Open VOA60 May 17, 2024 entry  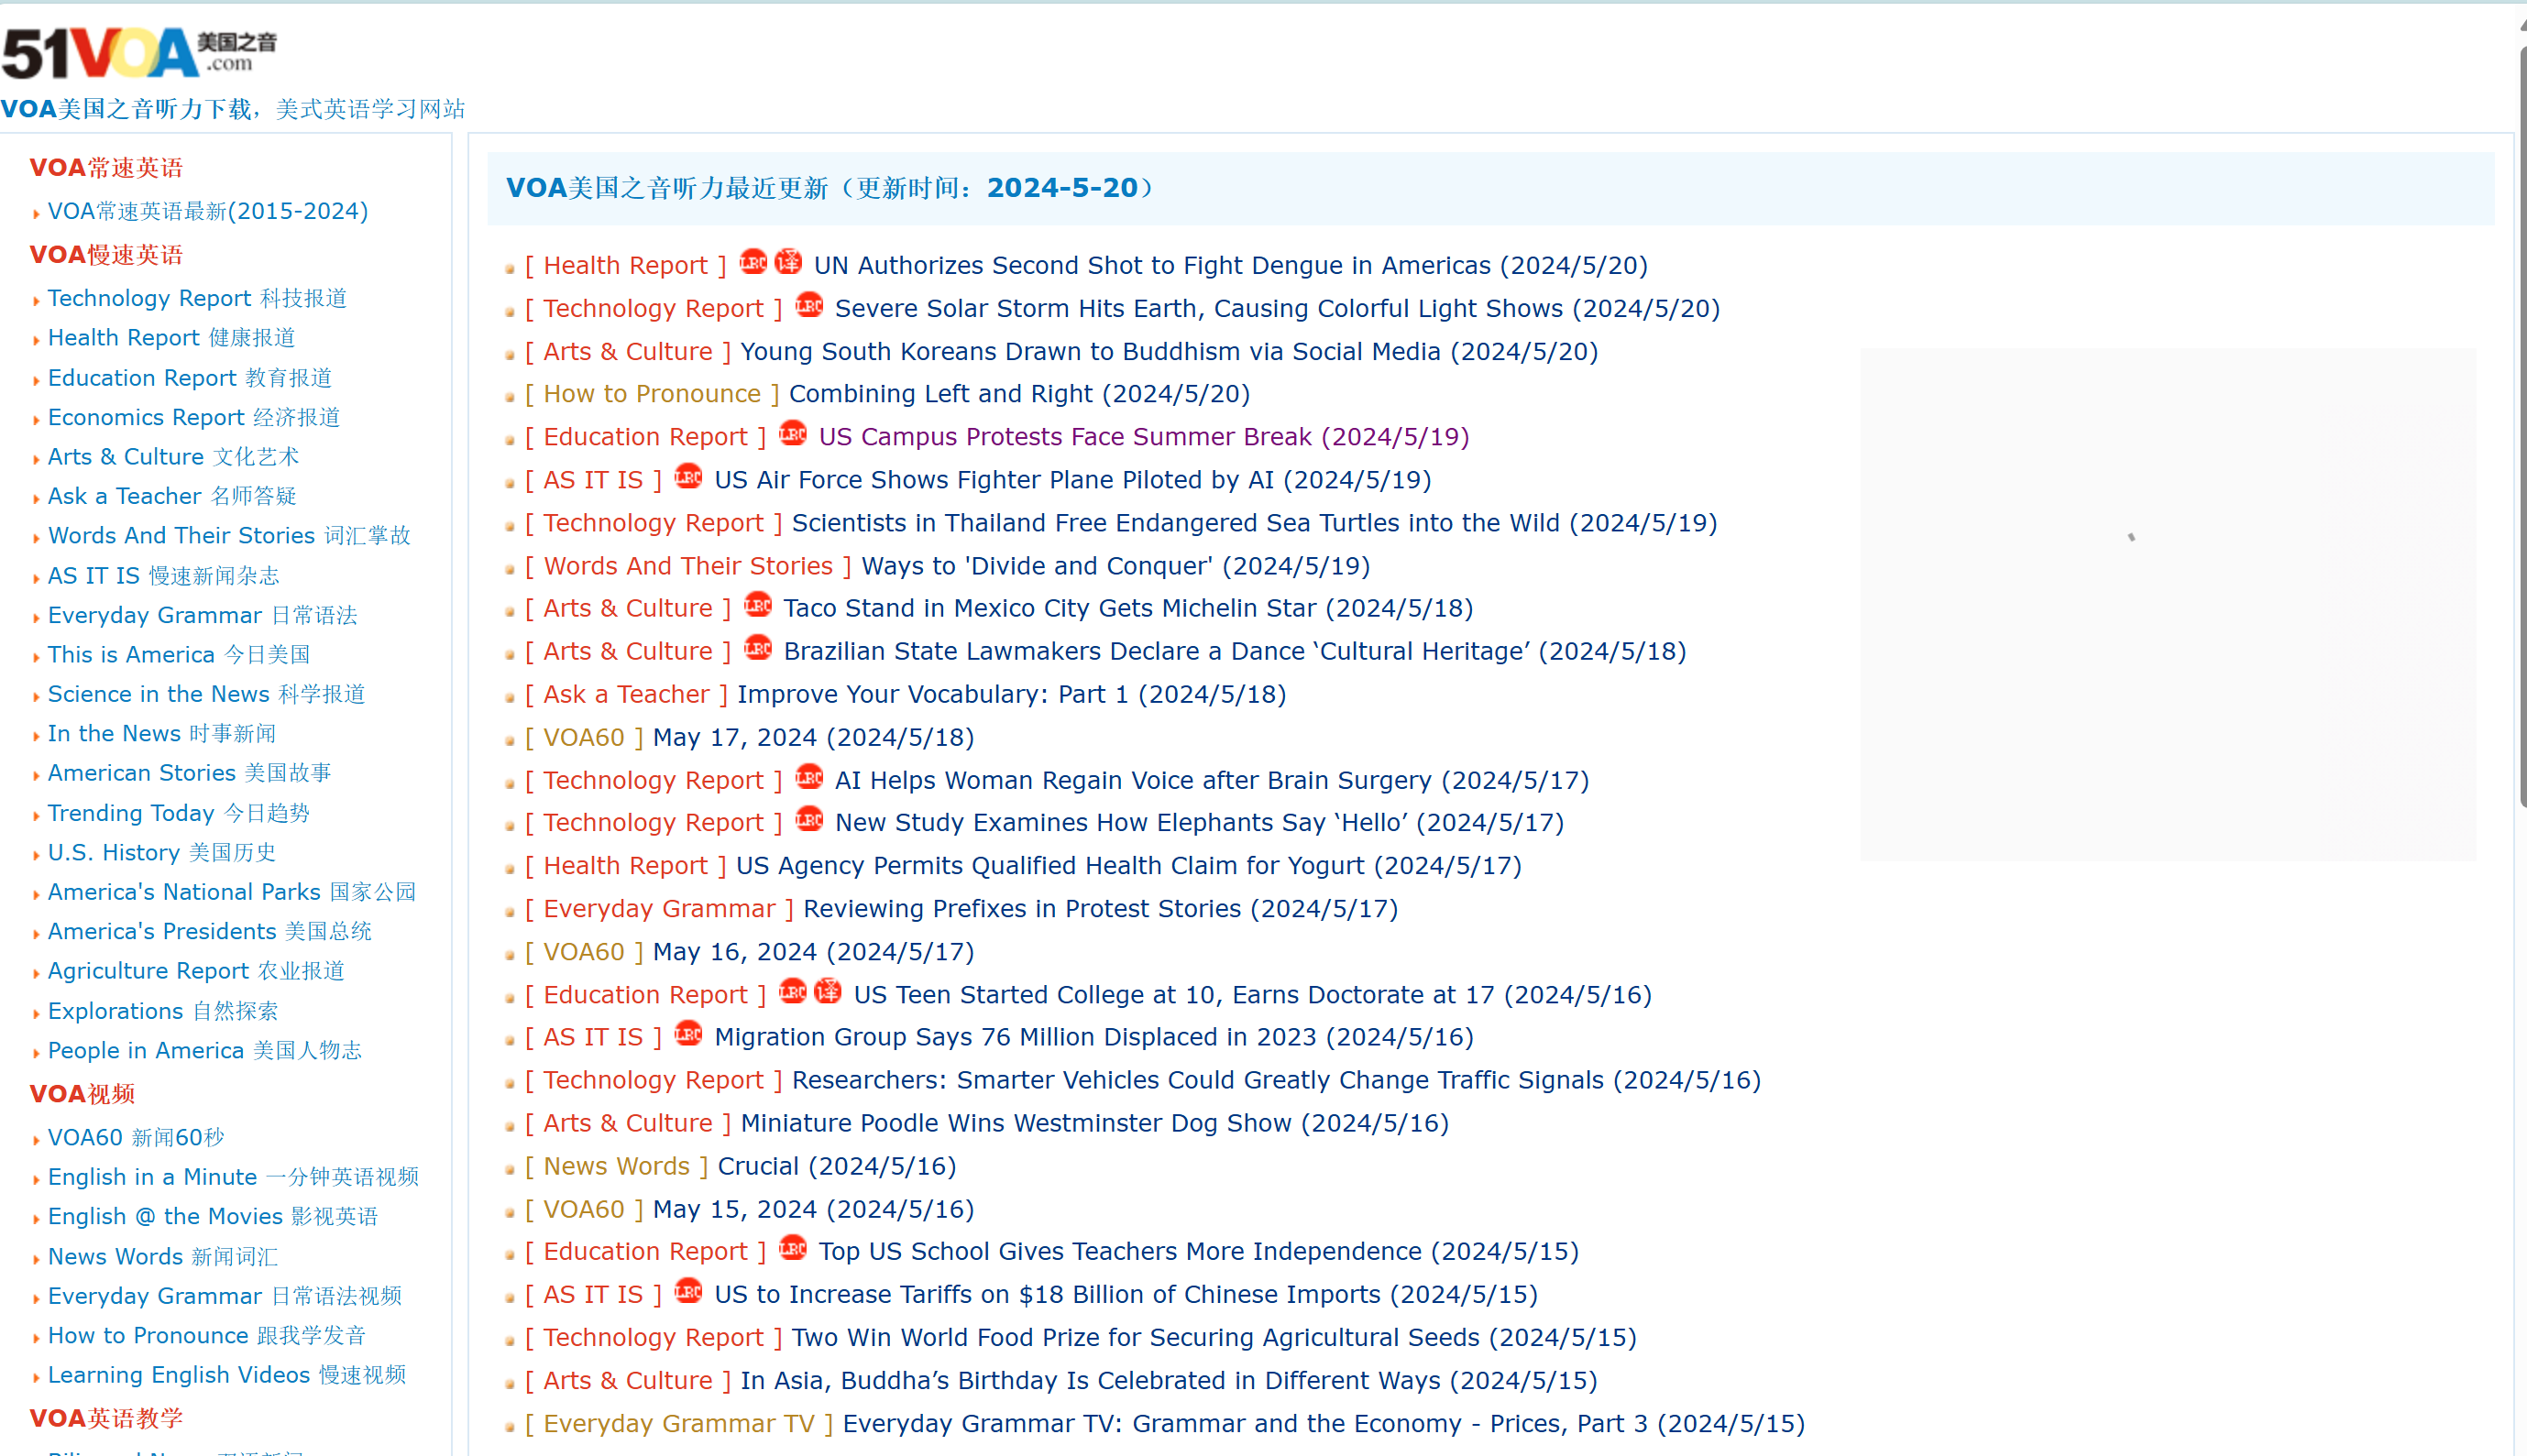(813, 737)
